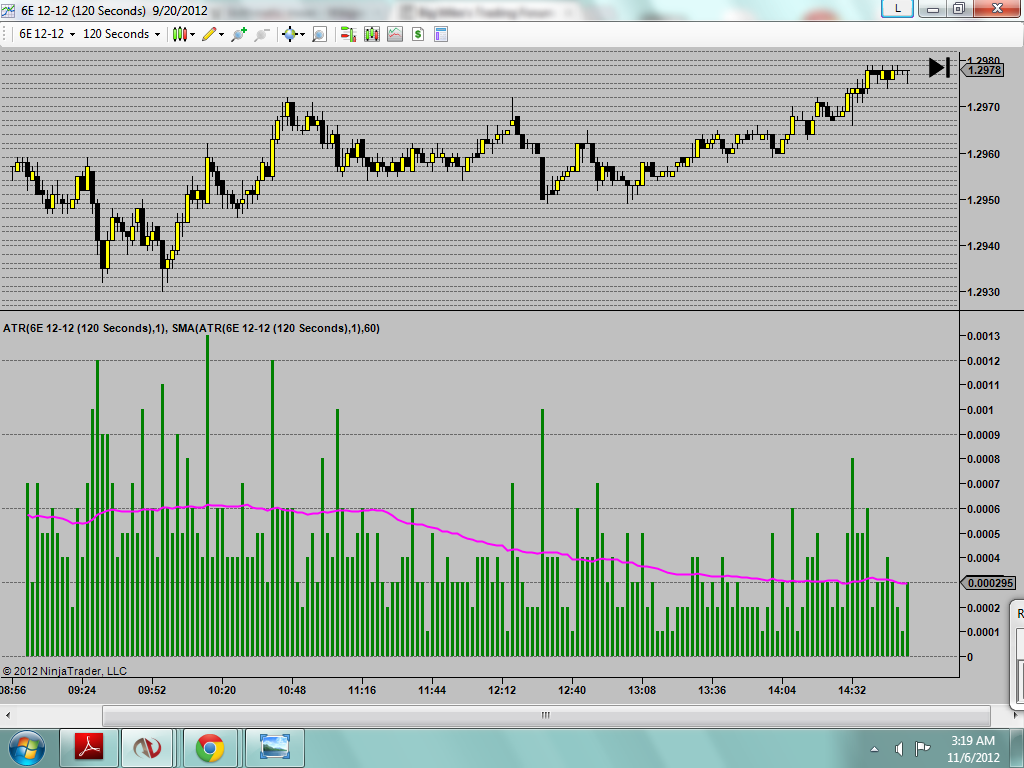Screen dimensions: 1024x768
Task: Show hidden system tray icons arrow
Action: click(874, 749)
